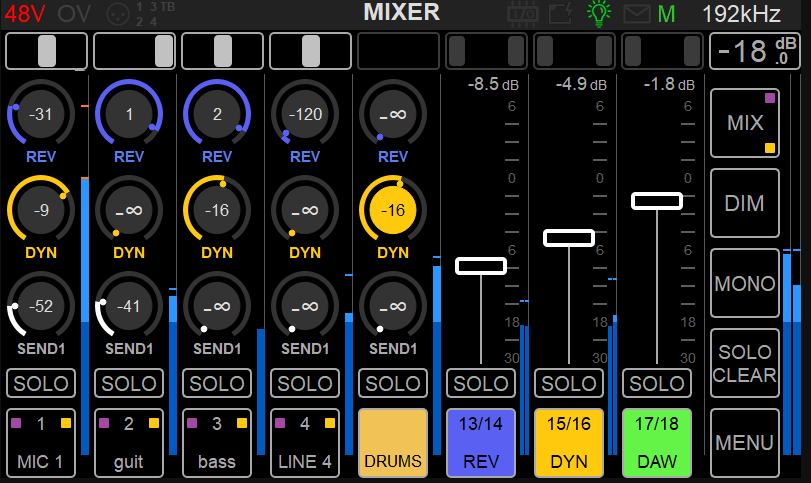Click the yellow square on channel 3
This screenshot has height=483, width=811.
(241, 423)
